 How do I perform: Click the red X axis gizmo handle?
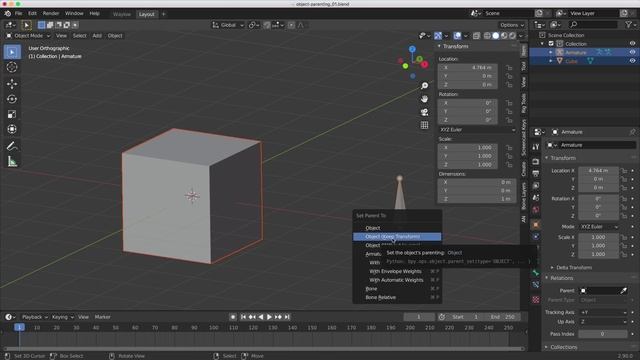(x=424, y=64)
